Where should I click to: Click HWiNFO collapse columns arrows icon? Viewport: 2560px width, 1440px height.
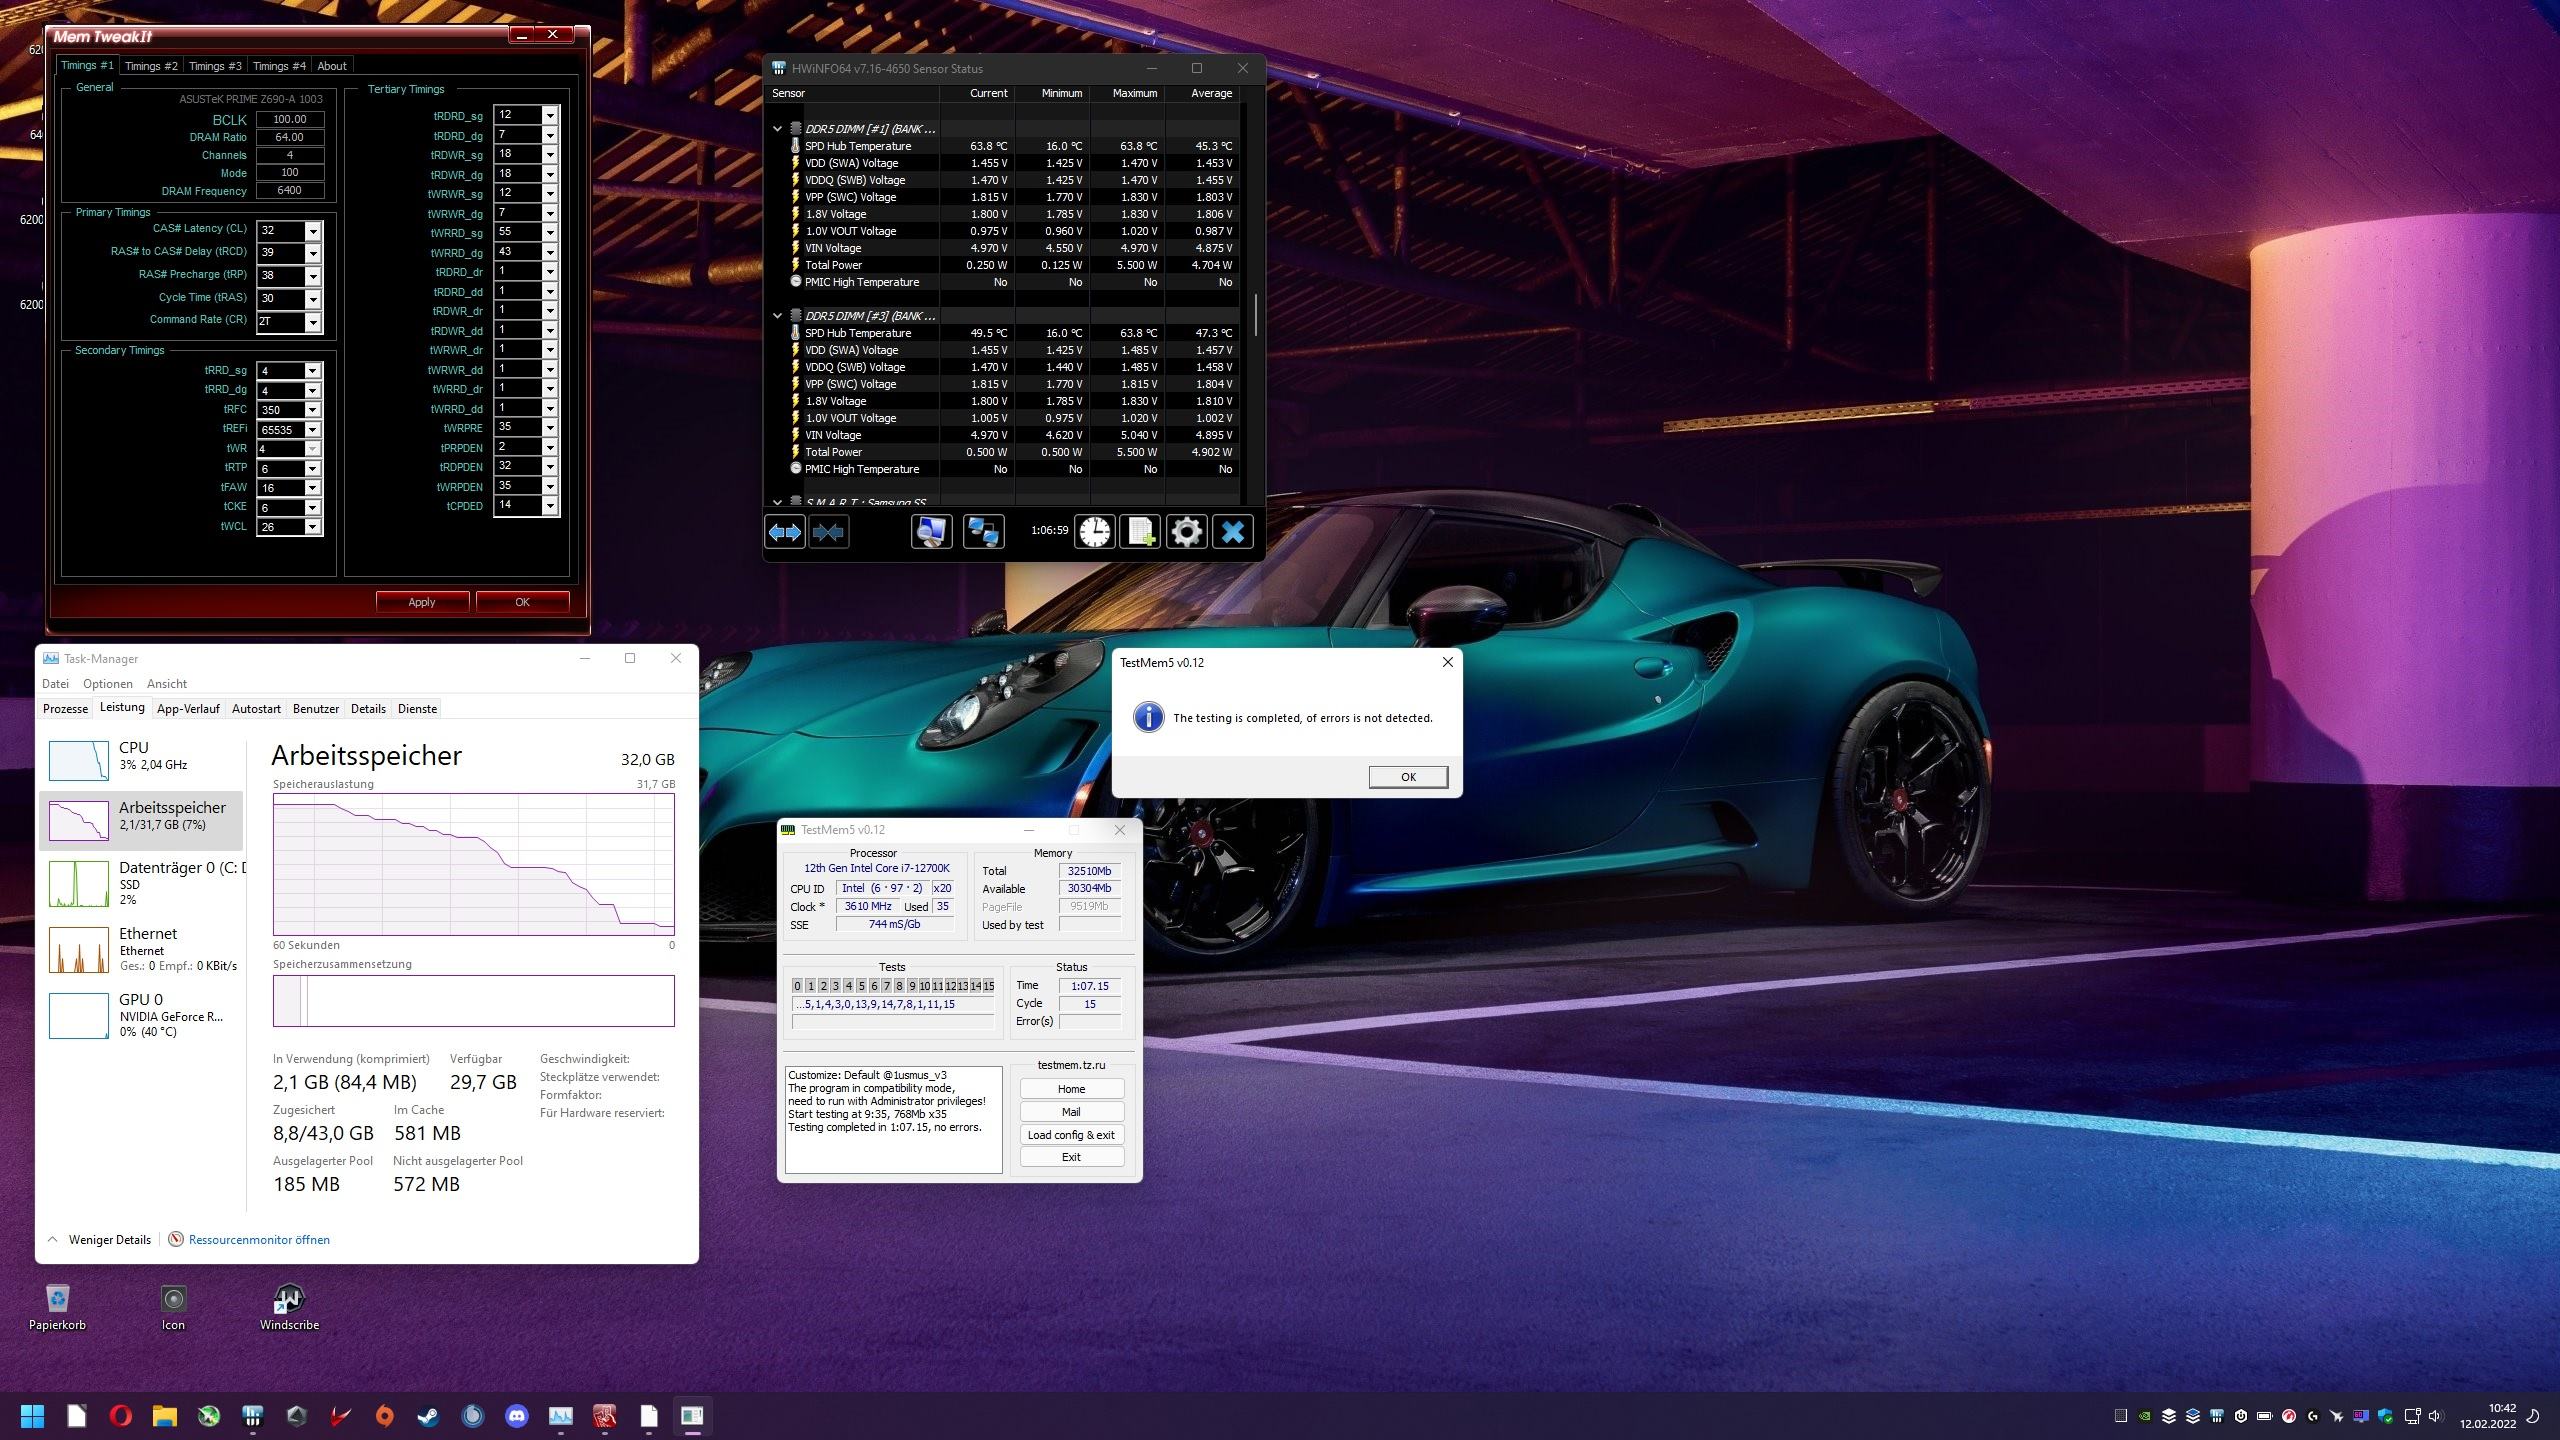(828, 532)
